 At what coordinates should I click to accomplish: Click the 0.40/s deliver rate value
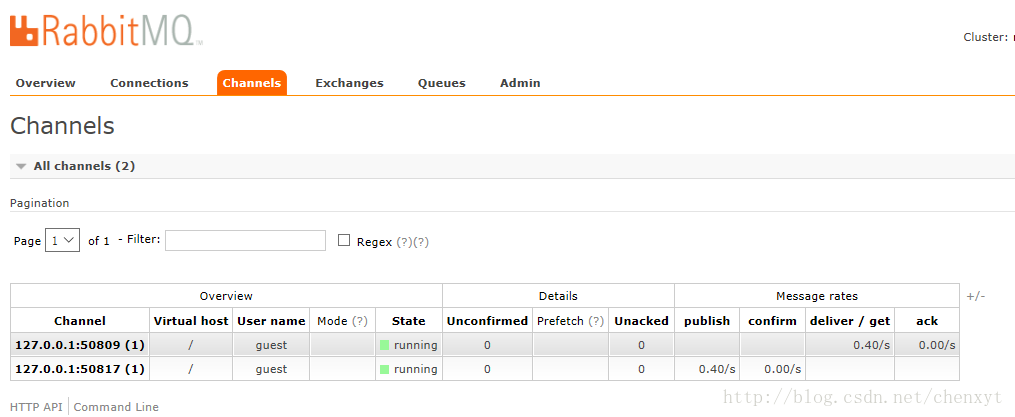tap(871, 345)
